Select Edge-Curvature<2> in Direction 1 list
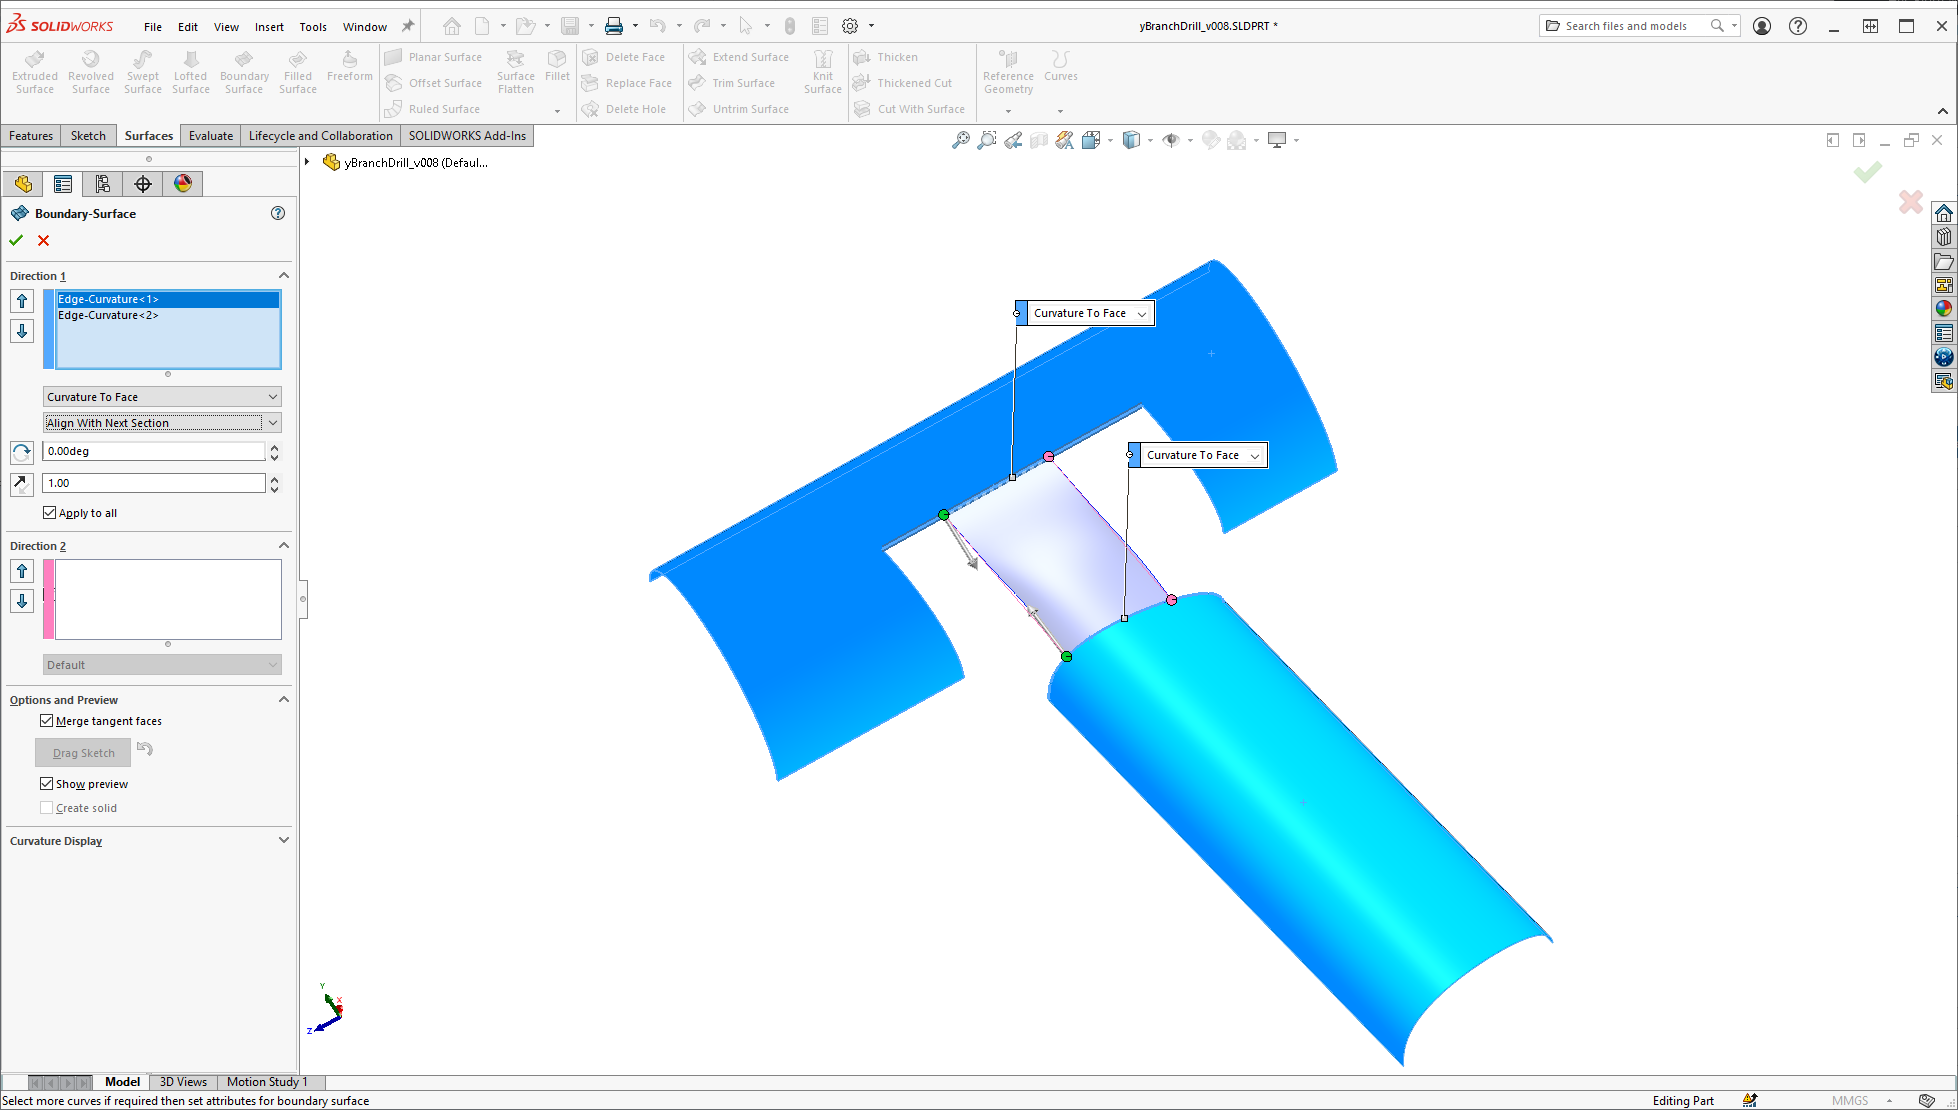1958x1110 pixels. 108,316
